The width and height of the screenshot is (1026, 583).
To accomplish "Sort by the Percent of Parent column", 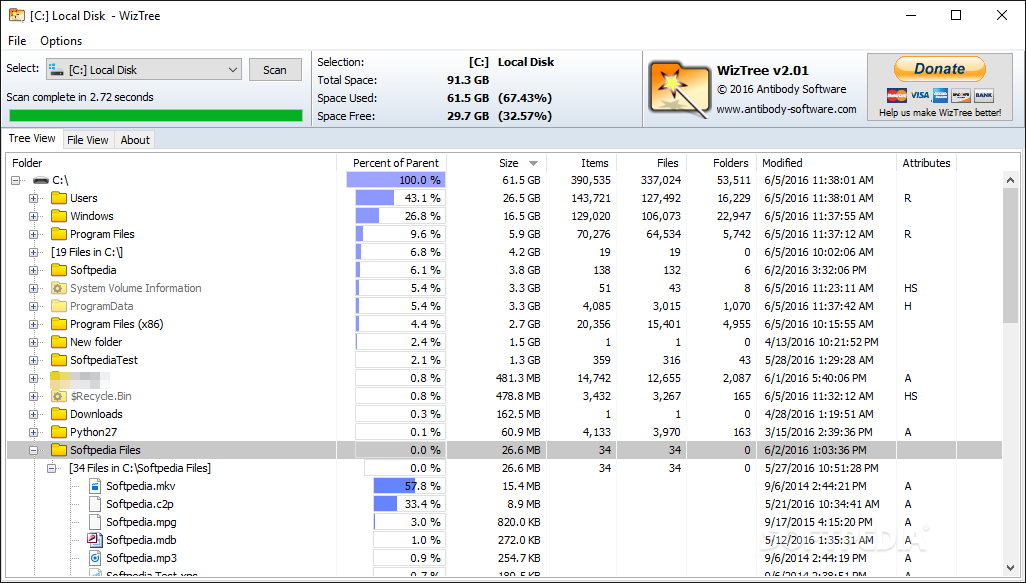I will pyautogui.click(x=391, y=163).
